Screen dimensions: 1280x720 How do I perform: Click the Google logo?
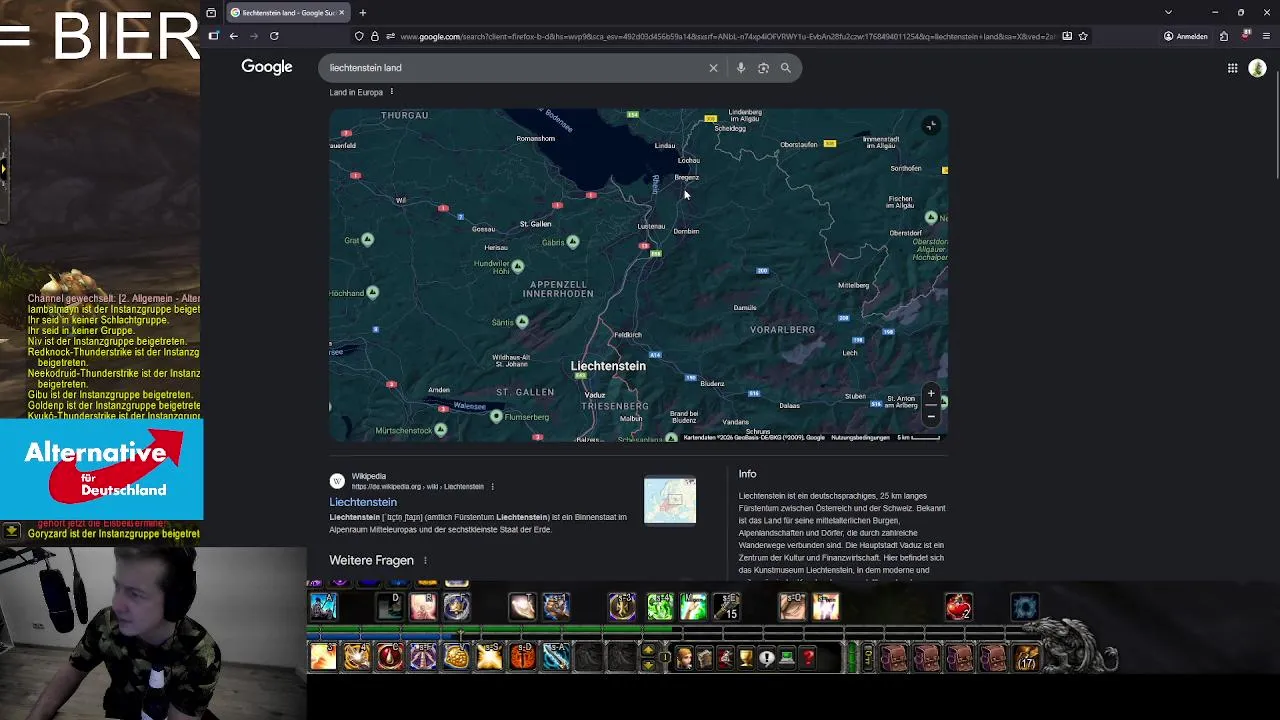(267, 67)
